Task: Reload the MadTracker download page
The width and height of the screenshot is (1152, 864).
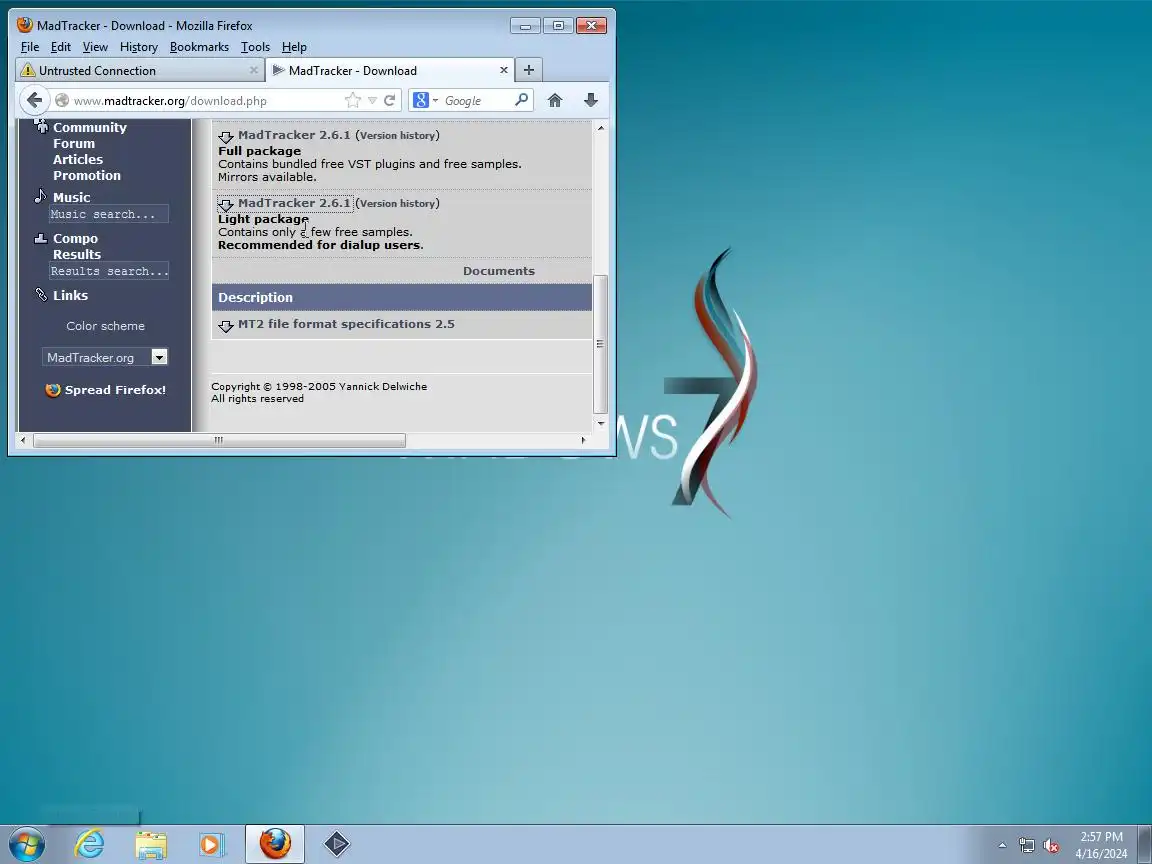Action: (x=389, y=100)
